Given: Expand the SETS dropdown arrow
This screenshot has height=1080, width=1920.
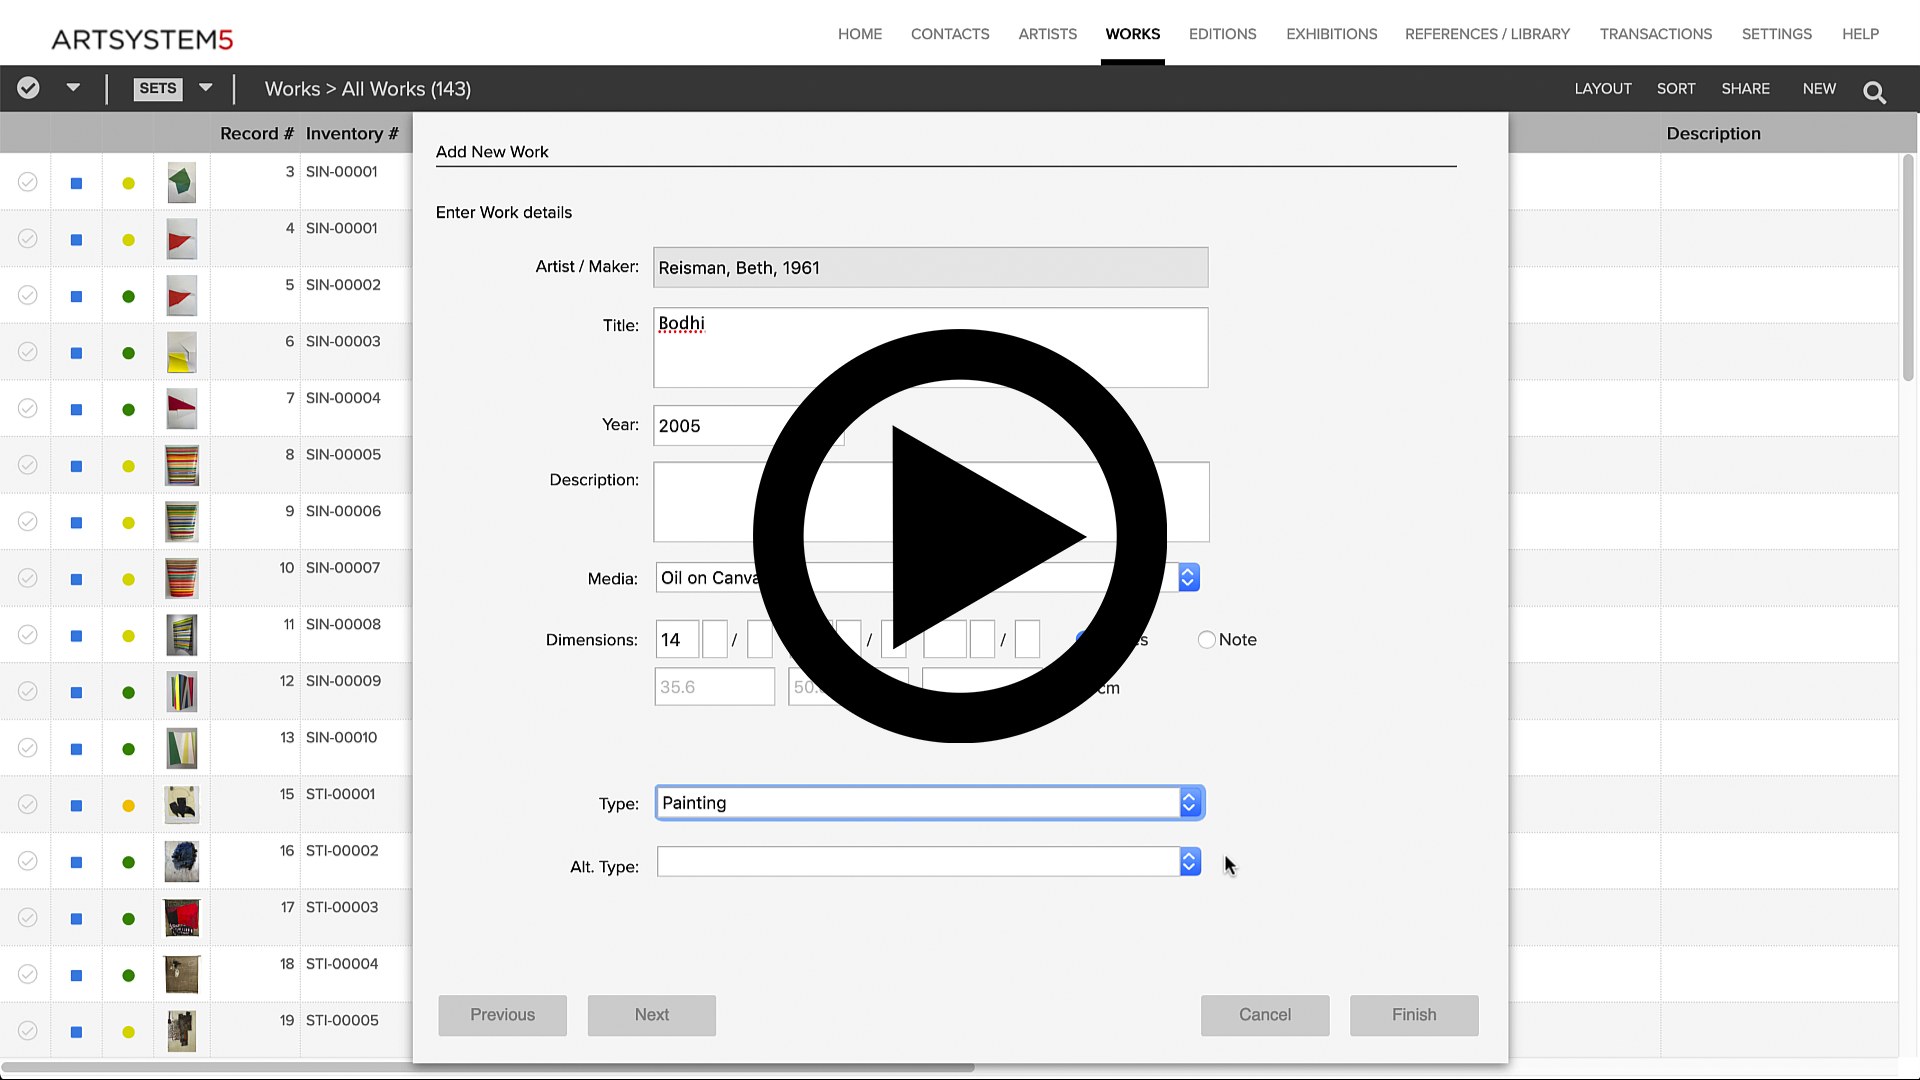Looking at the screenshot, I should tap(205, 88).
